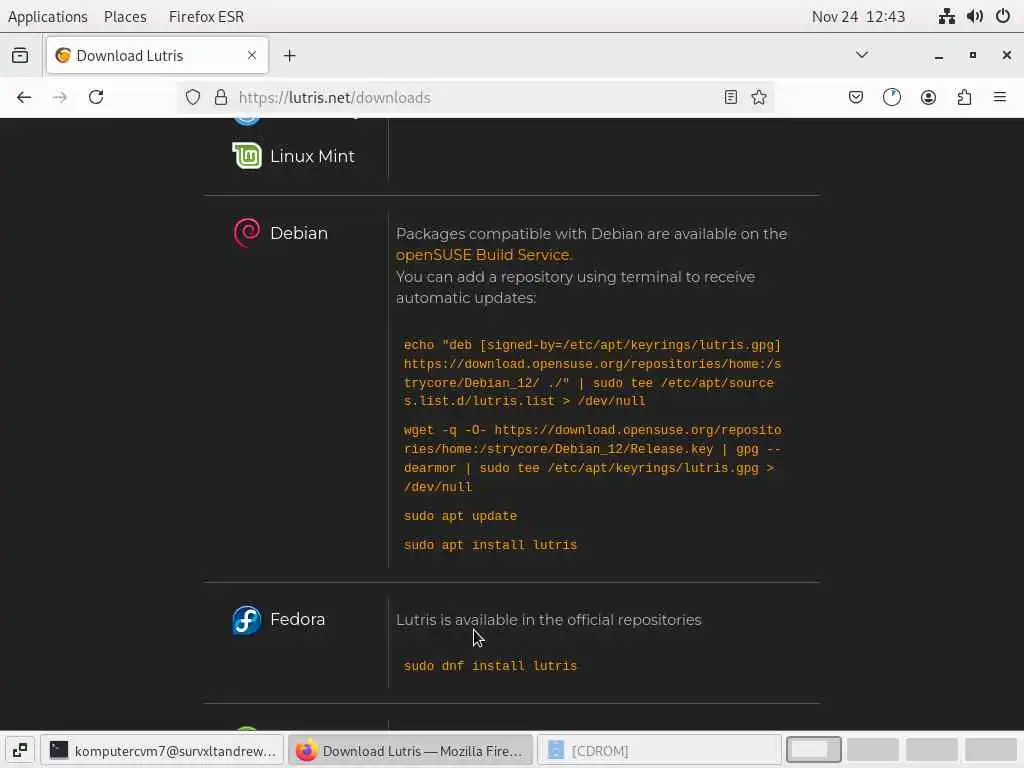Viewport: 1024px width, 768px height.
Task: Open the Firefox account icon
Action: [928, 97]
